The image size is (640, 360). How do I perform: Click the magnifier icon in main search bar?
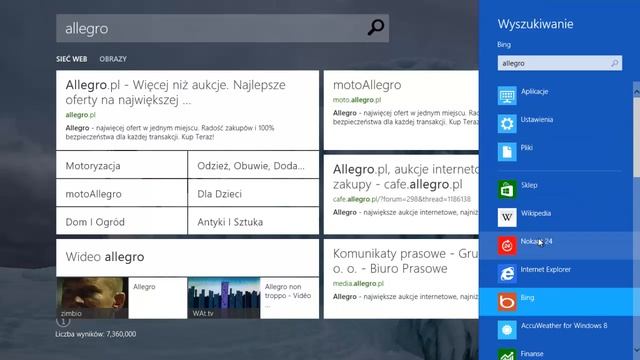tap(376, 27)
